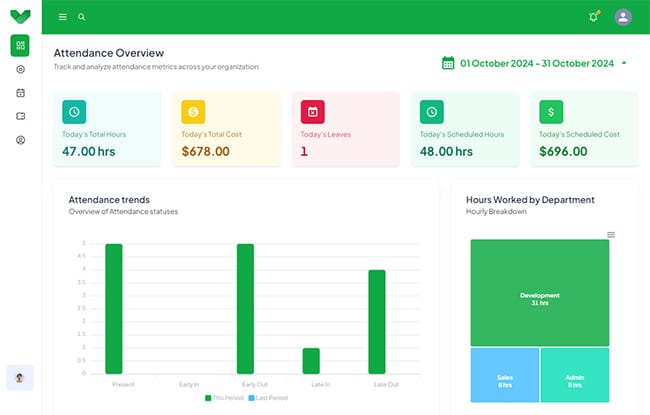
Task: Click the target-shaped icon in sidebar
Action: click(x=20, y=69)
